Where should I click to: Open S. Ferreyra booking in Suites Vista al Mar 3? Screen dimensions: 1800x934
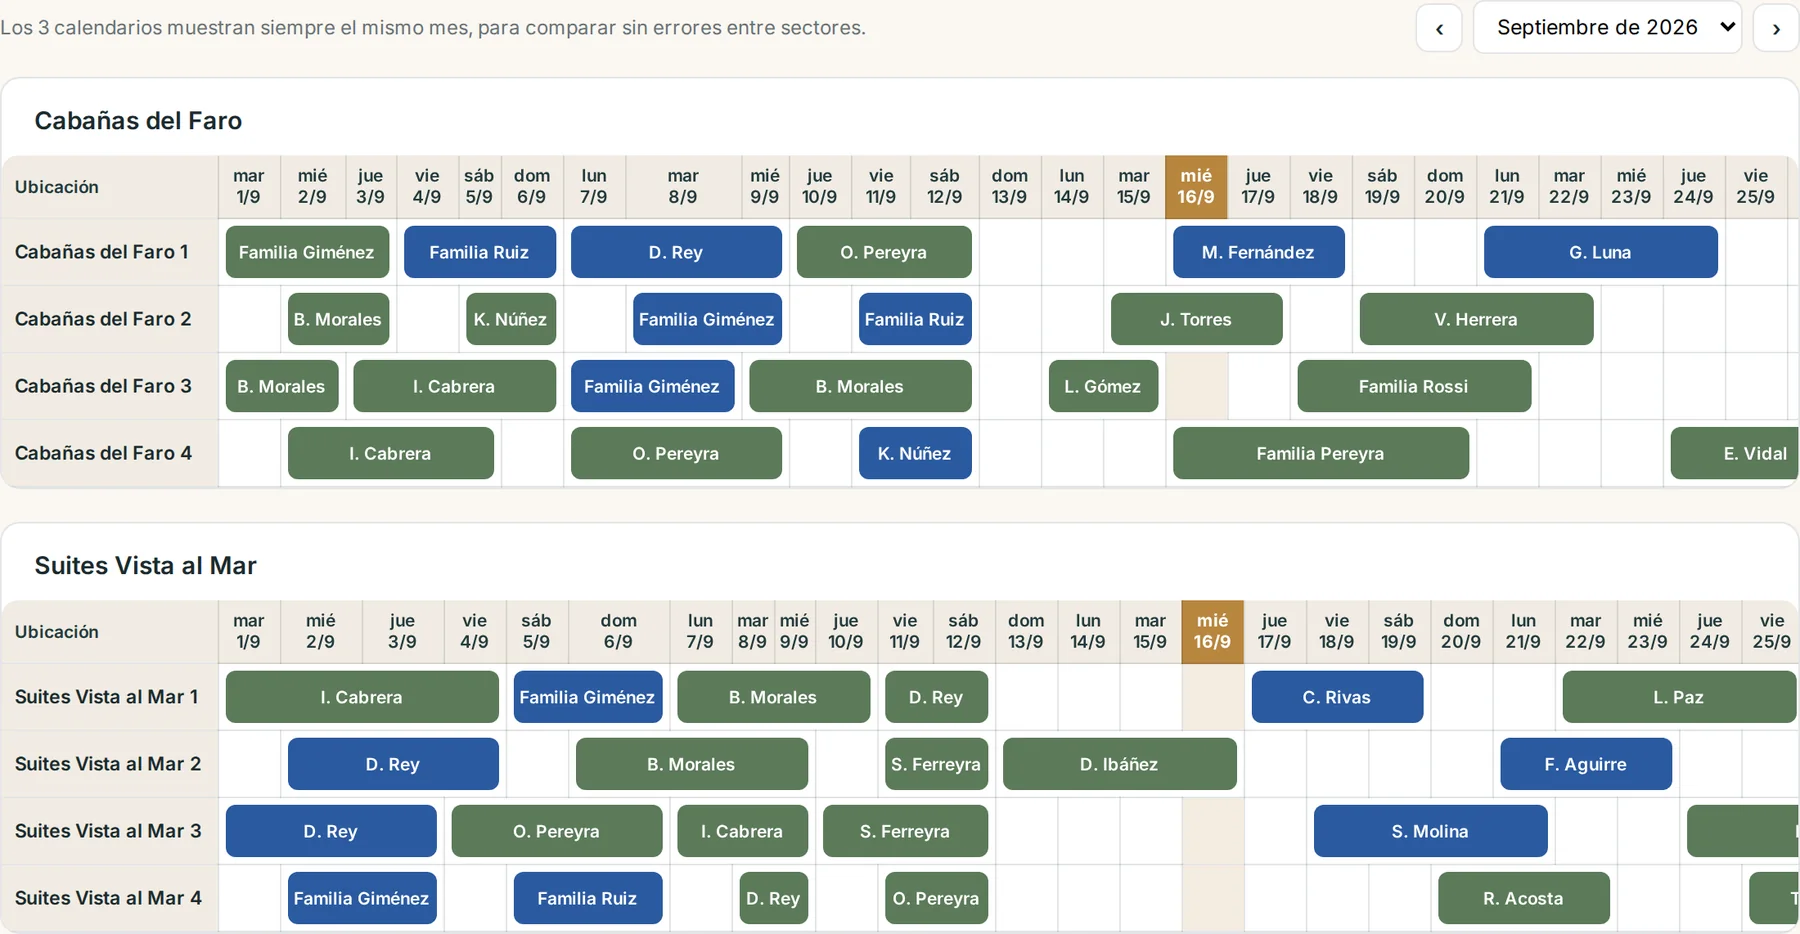click(905, 831)
